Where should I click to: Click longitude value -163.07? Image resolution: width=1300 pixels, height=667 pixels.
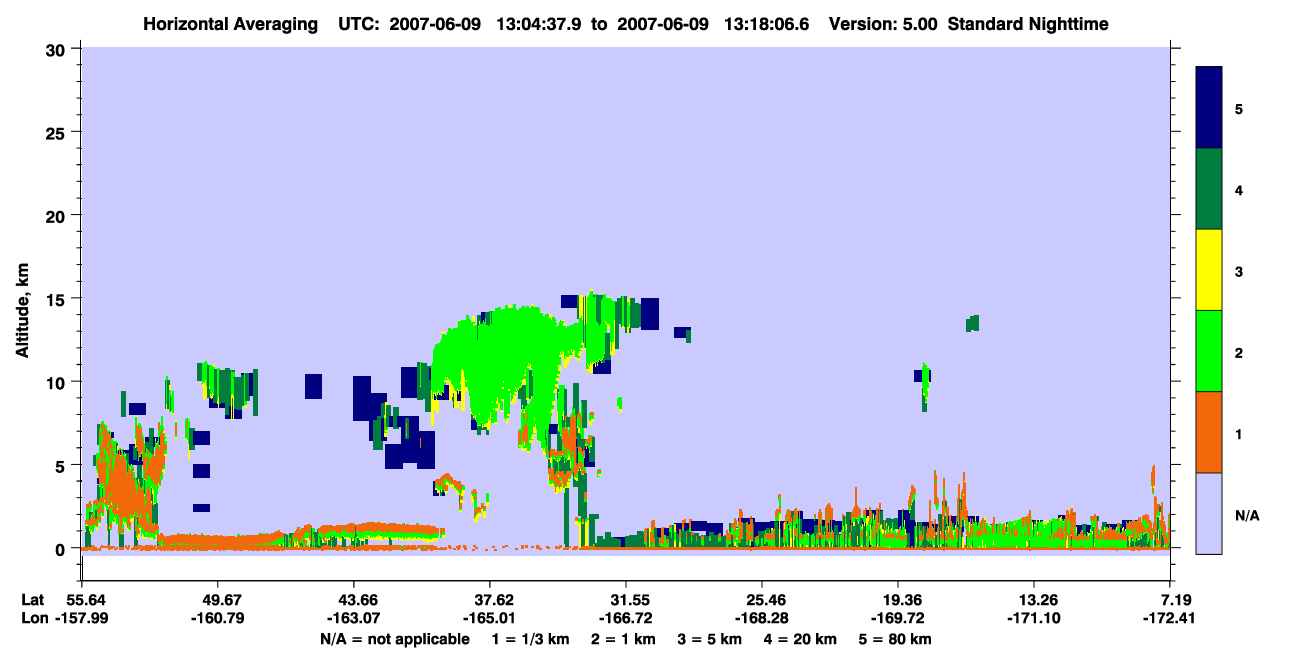coord(353,619)
